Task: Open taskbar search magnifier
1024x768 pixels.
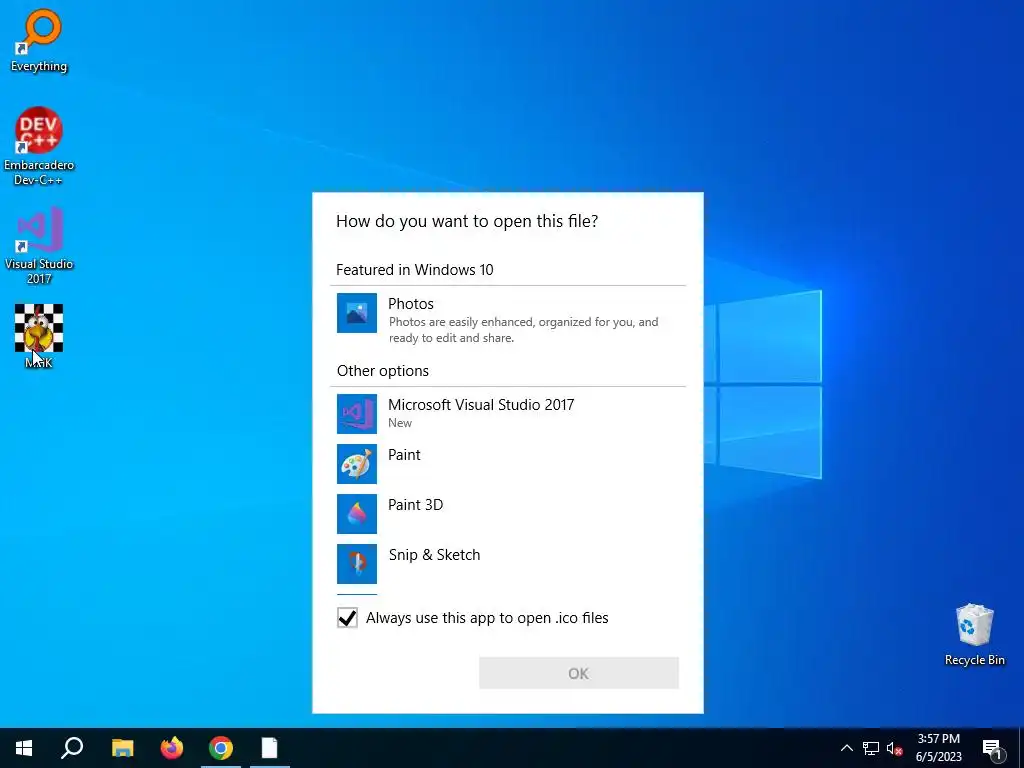Action: tap(72, 748)
